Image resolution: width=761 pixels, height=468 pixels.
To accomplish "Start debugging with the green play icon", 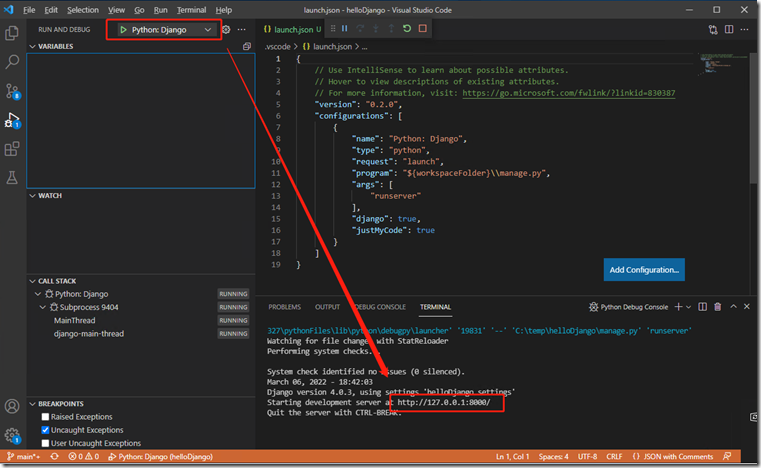I will [x=123, y=30].
